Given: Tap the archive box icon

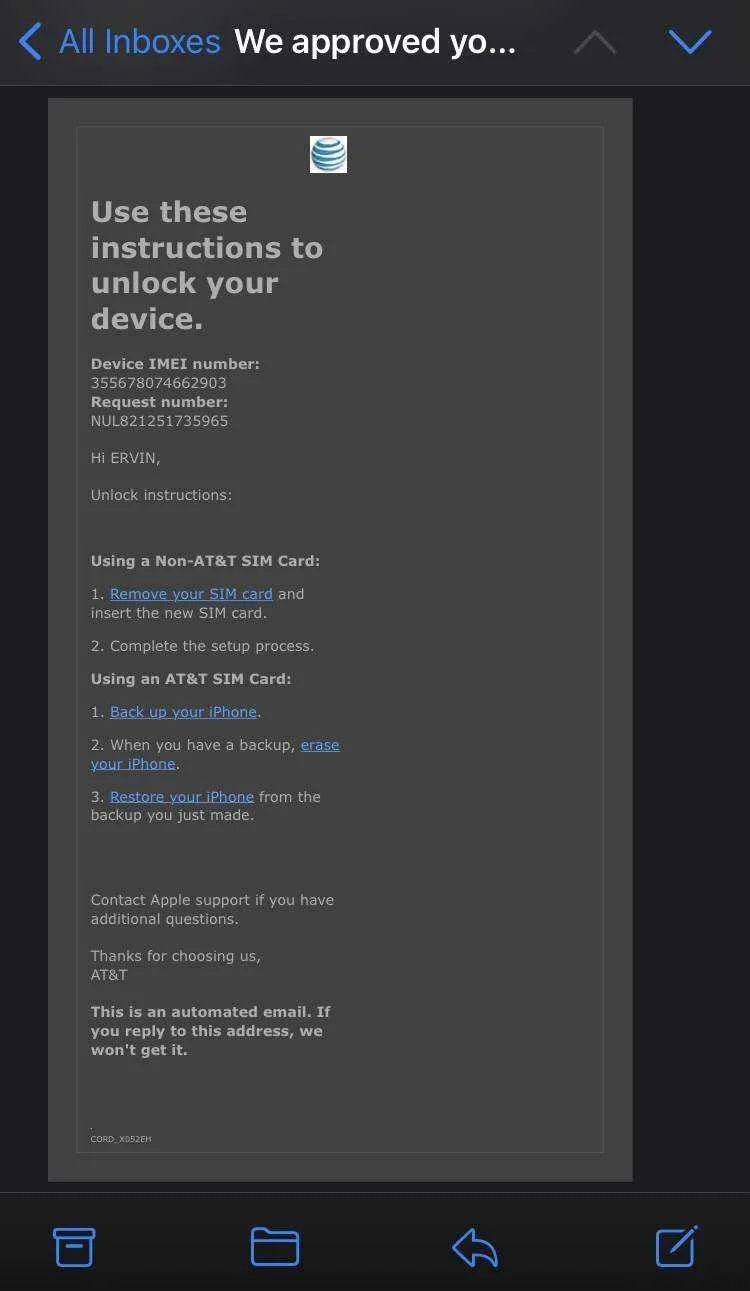Looking at the screenshot, I should 74,1247.
